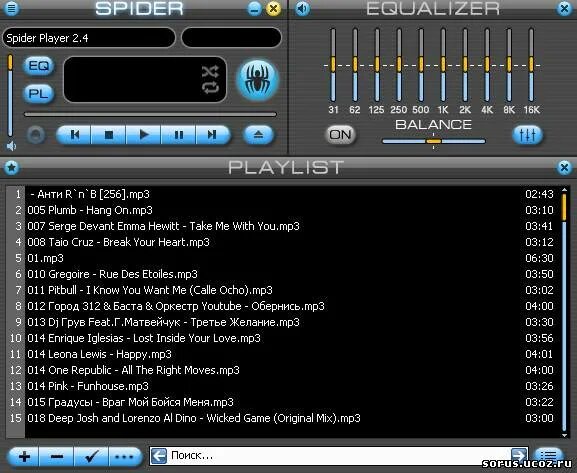Adjust the balance slider
Viewport: 577px width, 473px height.
434,141
